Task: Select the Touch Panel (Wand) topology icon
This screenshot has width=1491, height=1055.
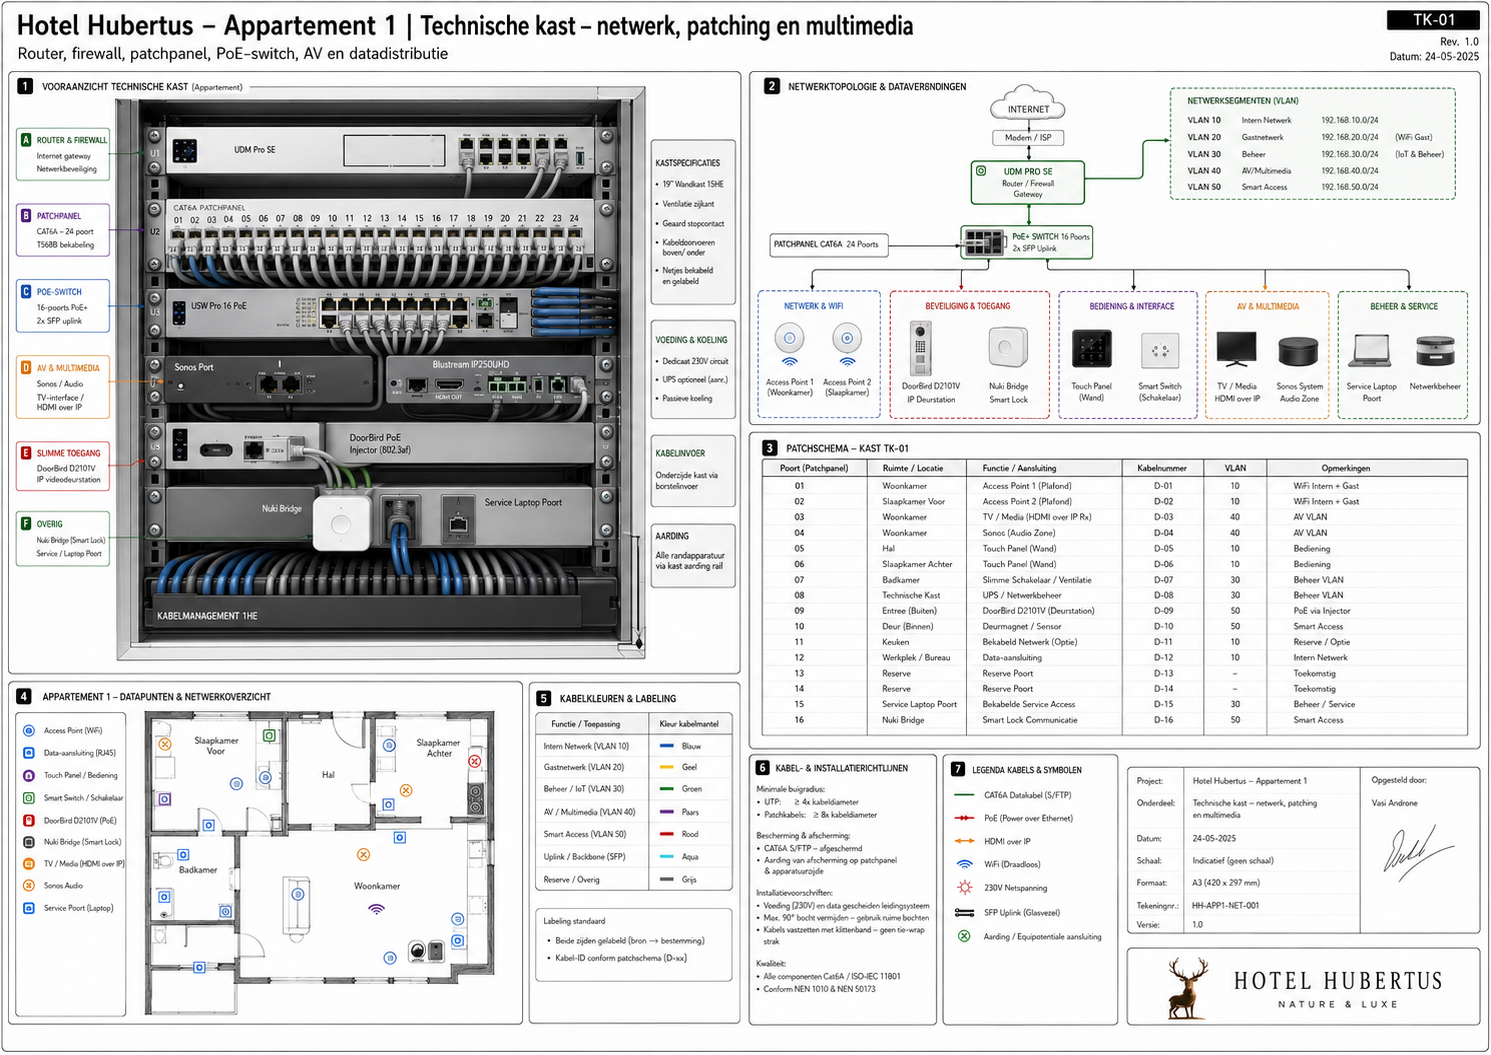Action: 1091,349
